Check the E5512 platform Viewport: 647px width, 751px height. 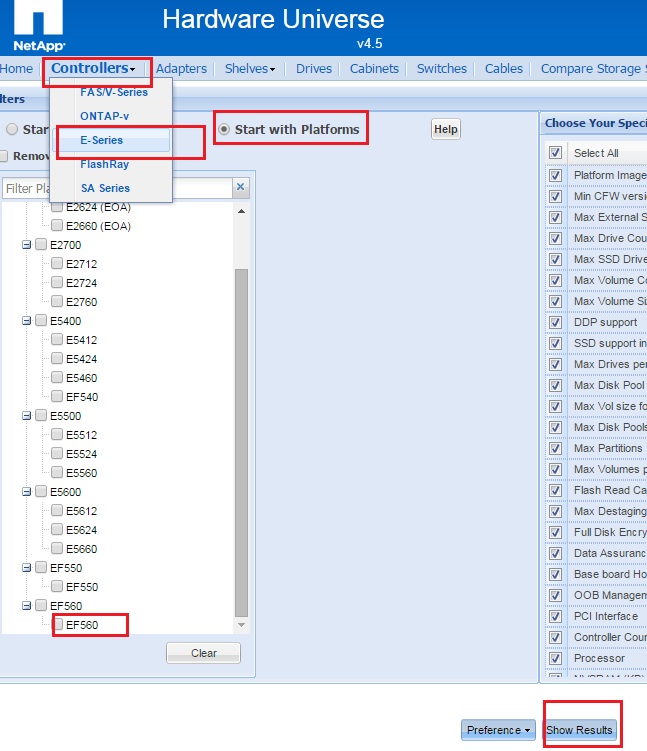(x=57, y=434)
